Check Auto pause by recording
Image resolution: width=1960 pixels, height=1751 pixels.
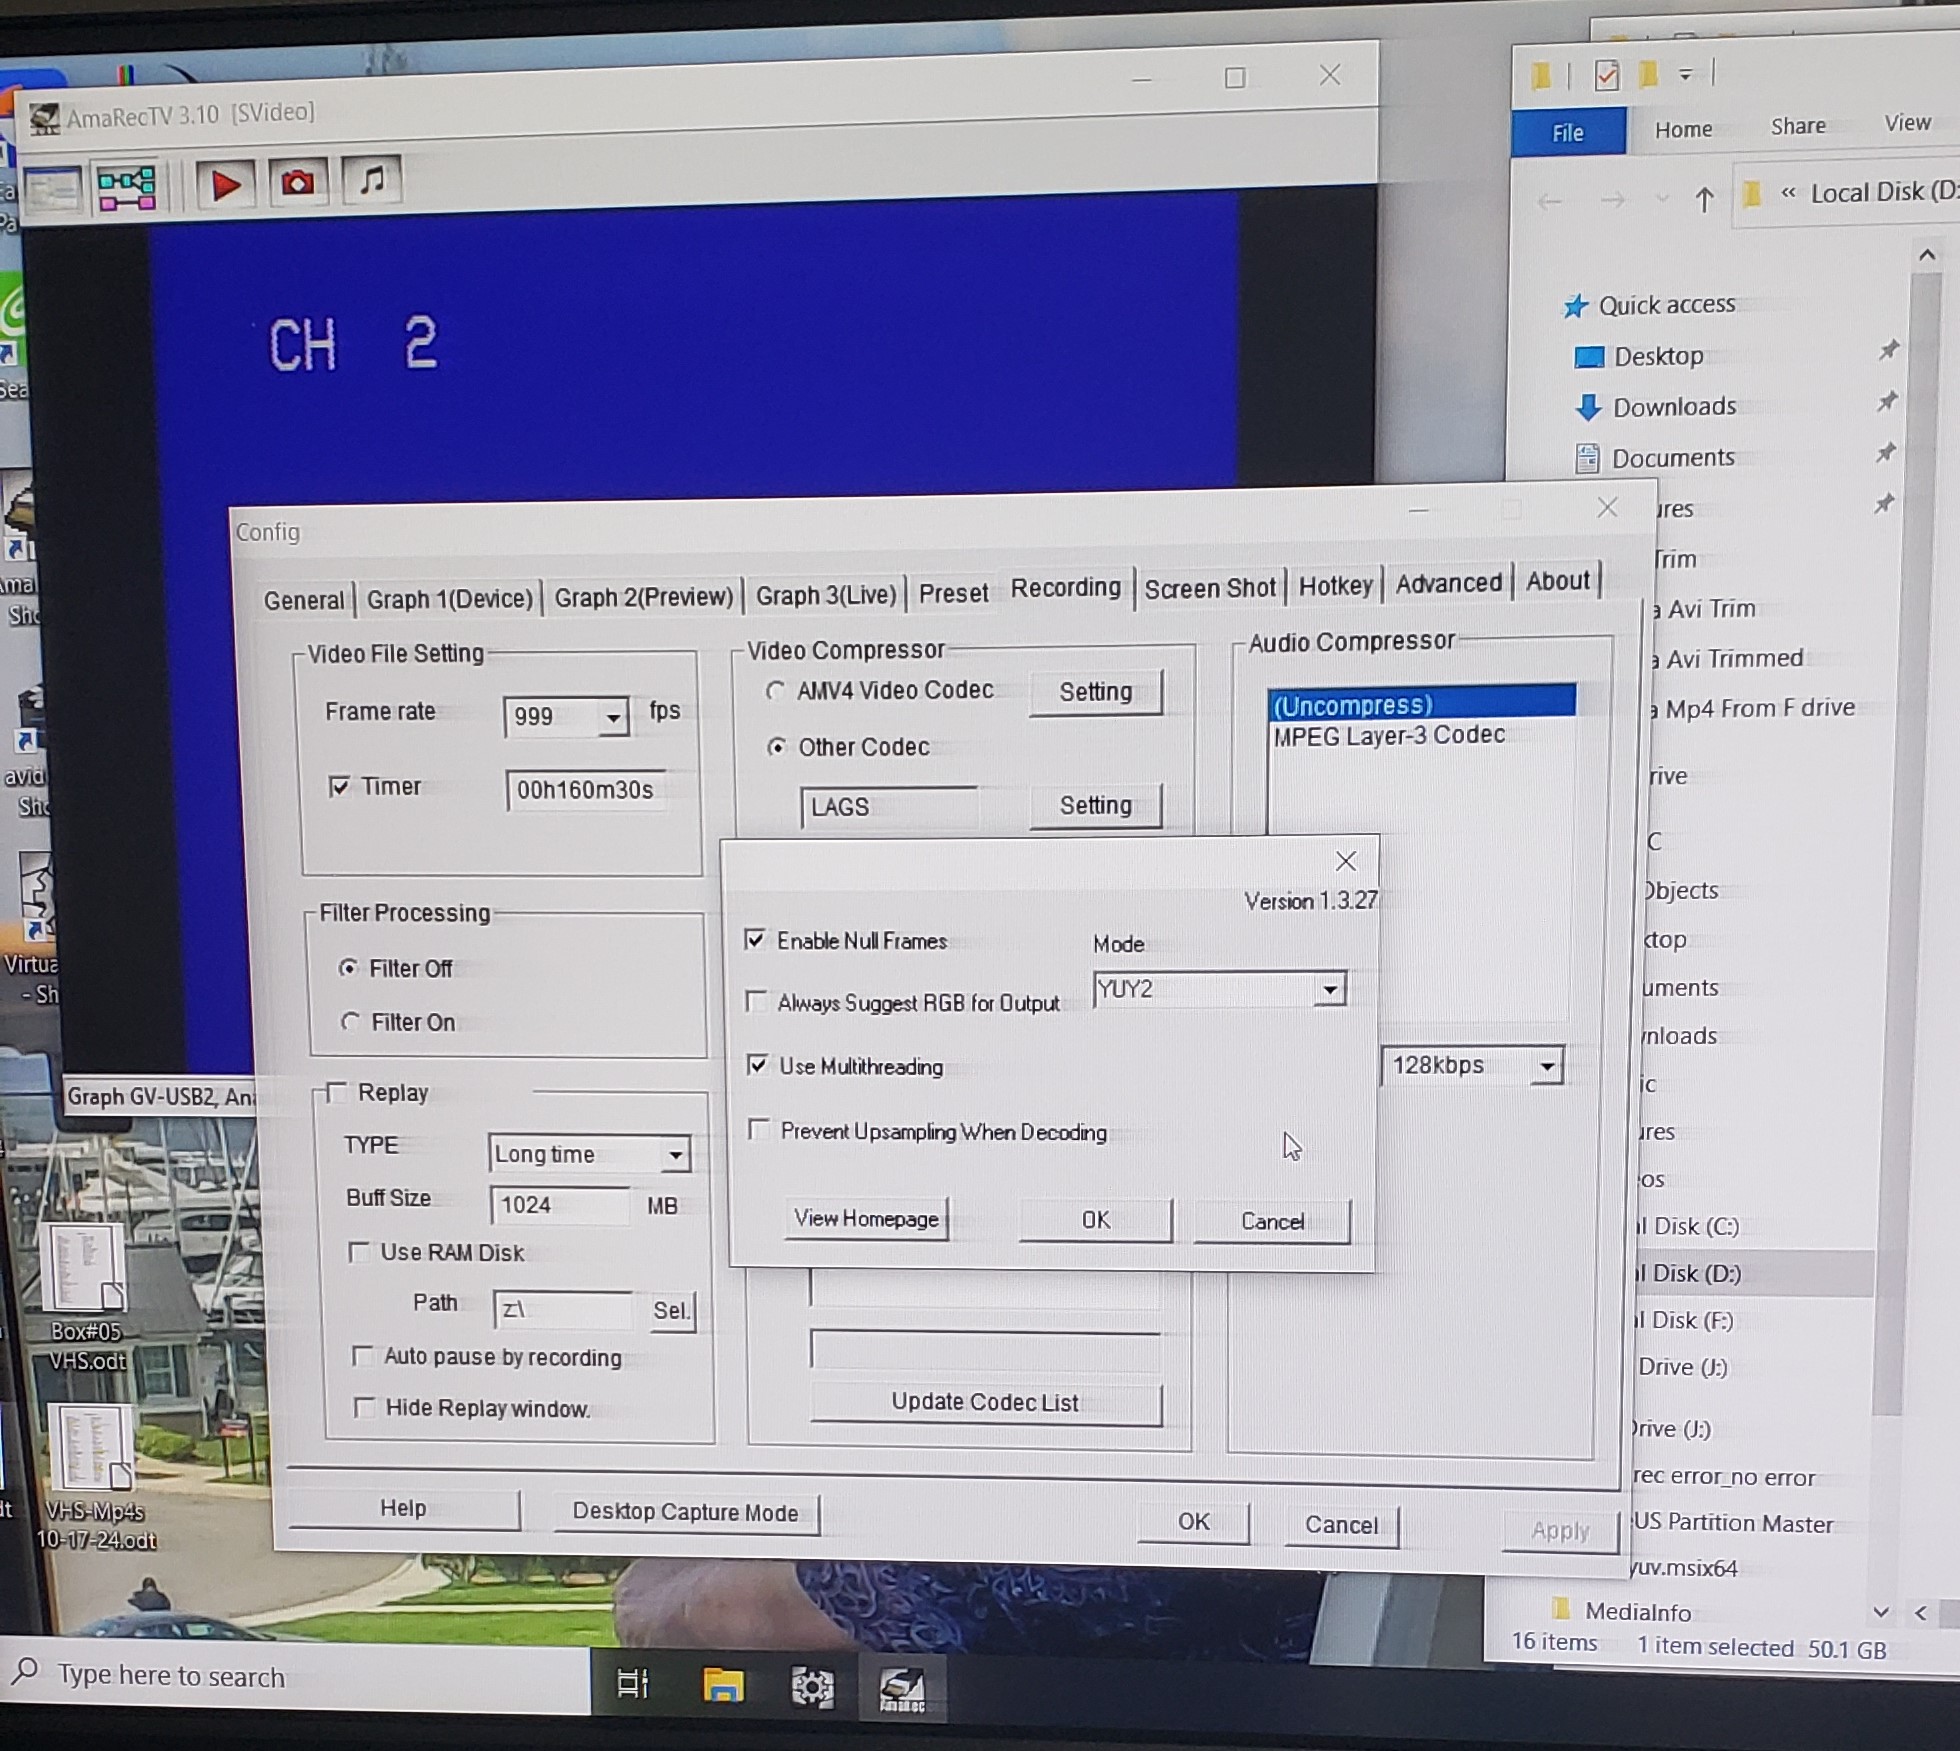[x=362, y=1356]
